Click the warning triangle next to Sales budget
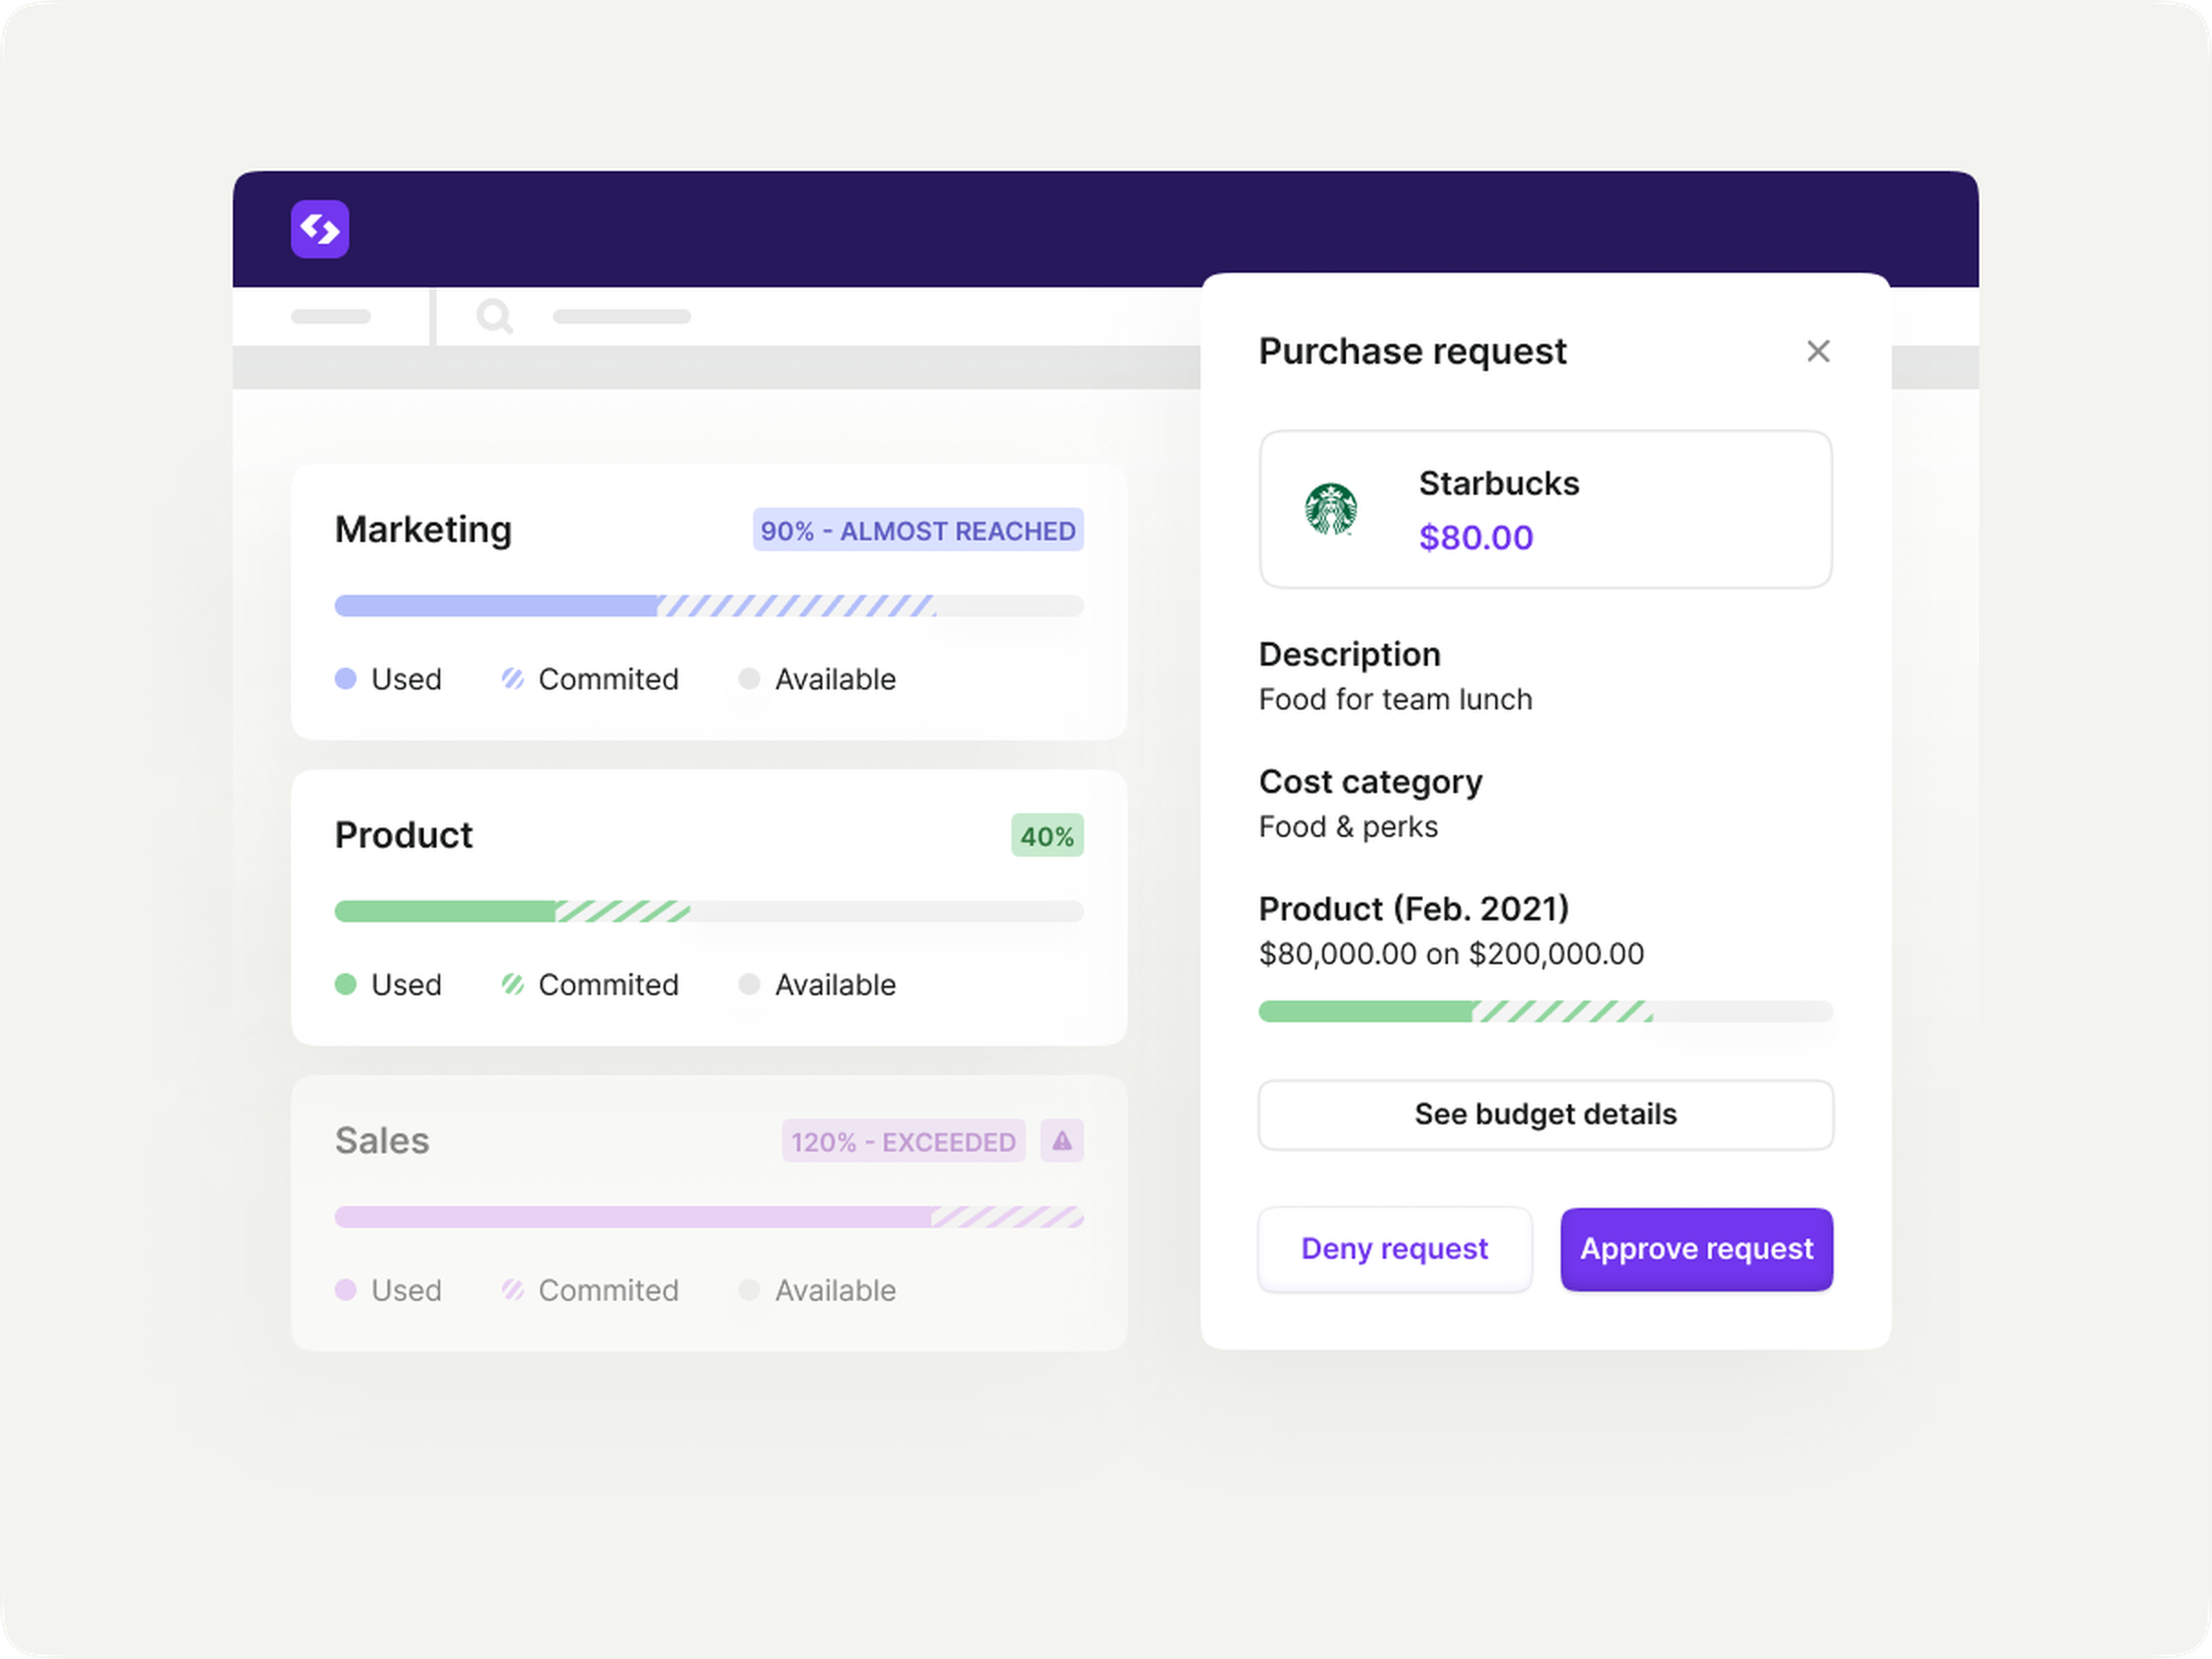2212x1659 pixels. pyautogui.click(x=1062, y=1140)
